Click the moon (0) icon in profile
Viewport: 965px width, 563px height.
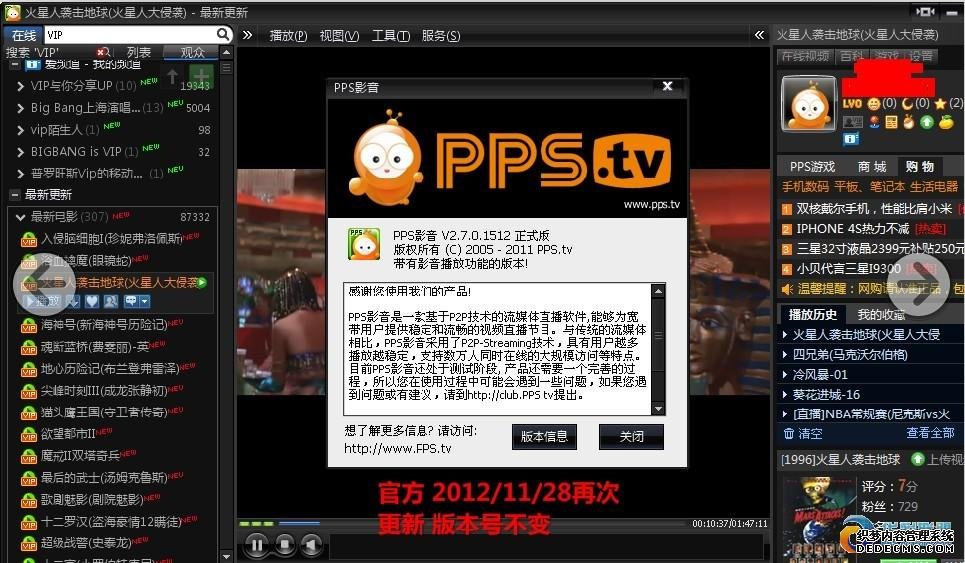907,103
